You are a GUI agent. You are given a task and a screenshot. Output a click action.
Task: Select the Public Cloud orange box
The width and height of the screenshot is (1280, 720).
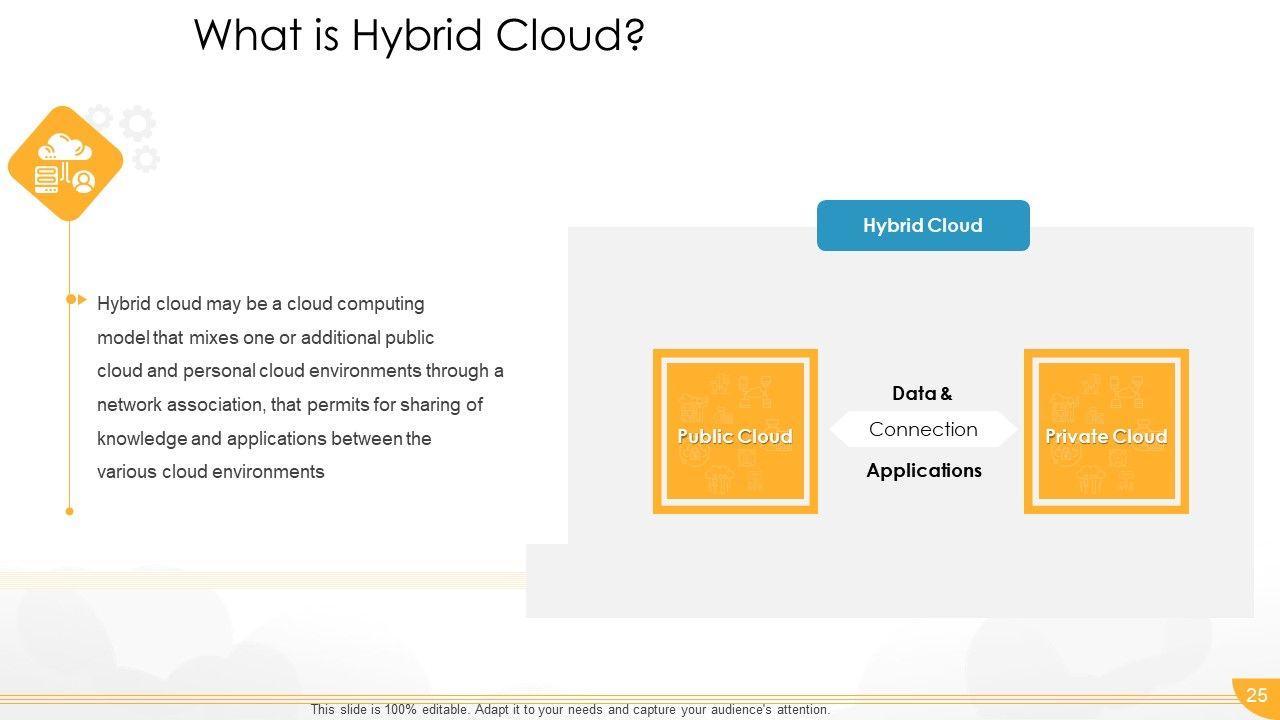click(x=735, y=431)
